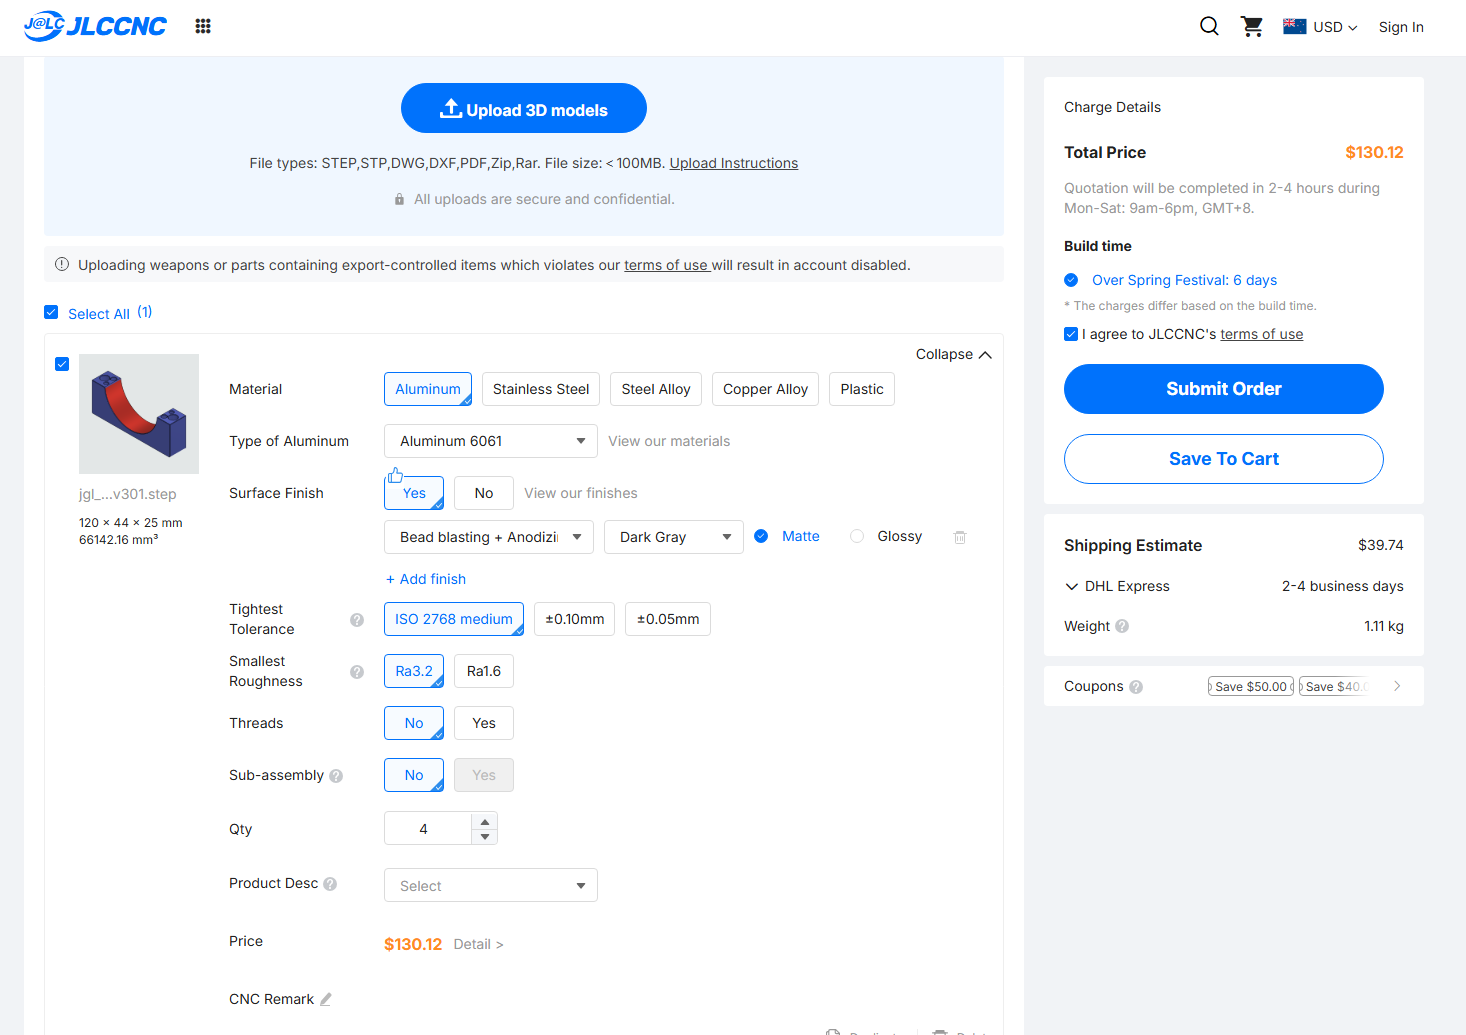Select the Stainless Steel material tab
The image size is (1466, 1035).
541,389
